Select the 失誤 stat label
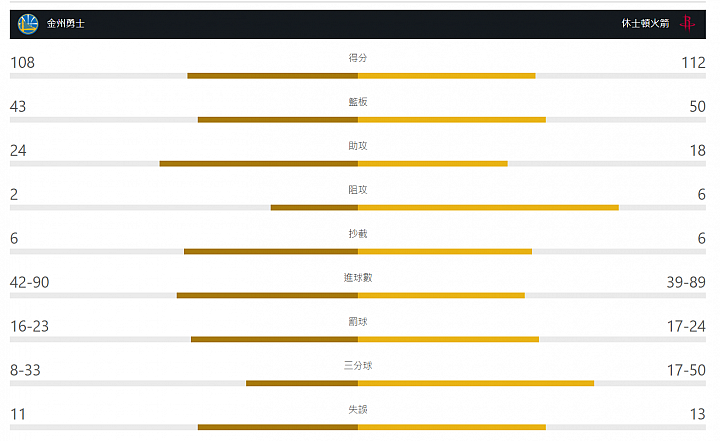The height and width of the screenshot is (441, 720). tap(358, 409)
